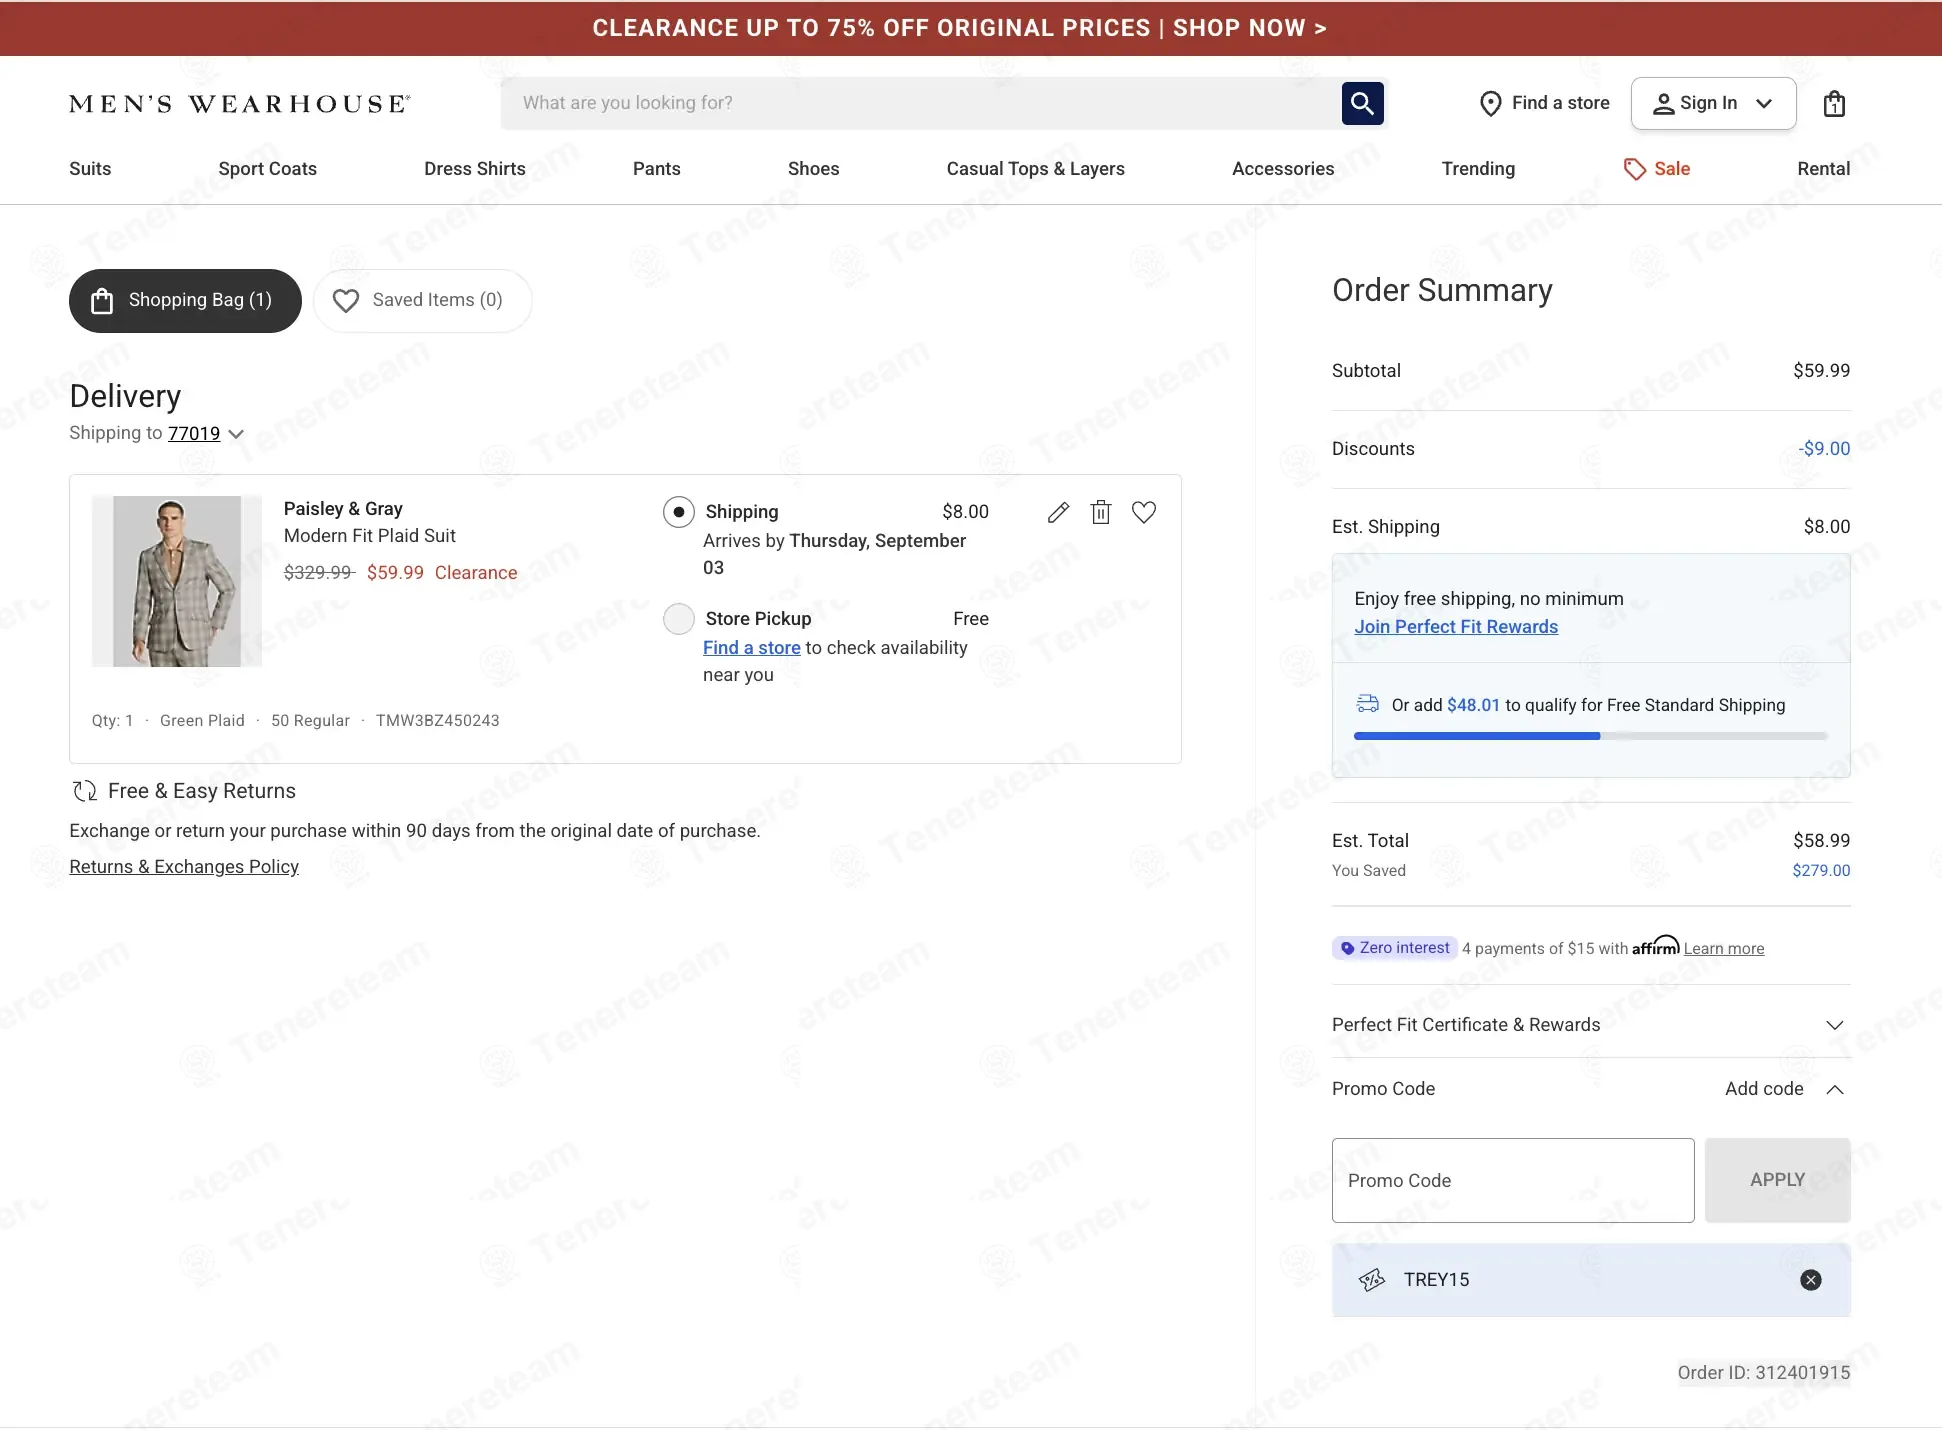Expand Perfect Fit Certificate & Rewards
The height and width of the screenshot is (1430, 1942).
(x=1591, y=1025)
